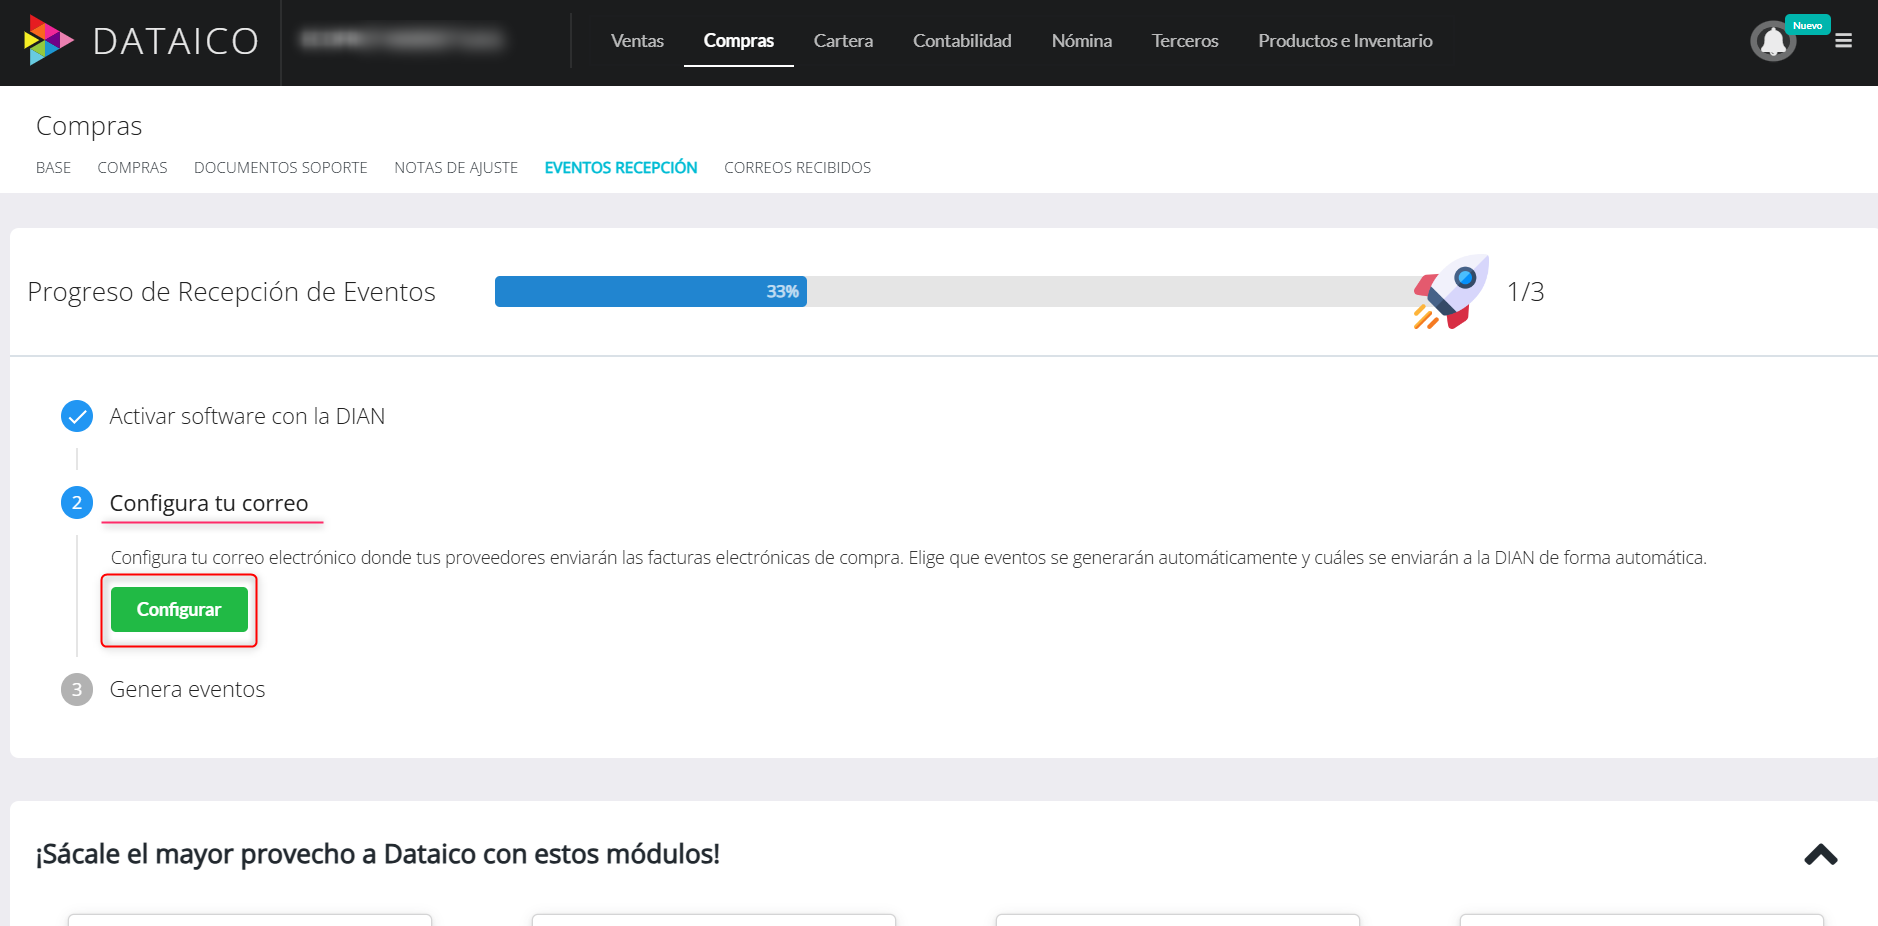
Task: Open the DOCUMENTOS SOPORTE tab
Action: 280,167
